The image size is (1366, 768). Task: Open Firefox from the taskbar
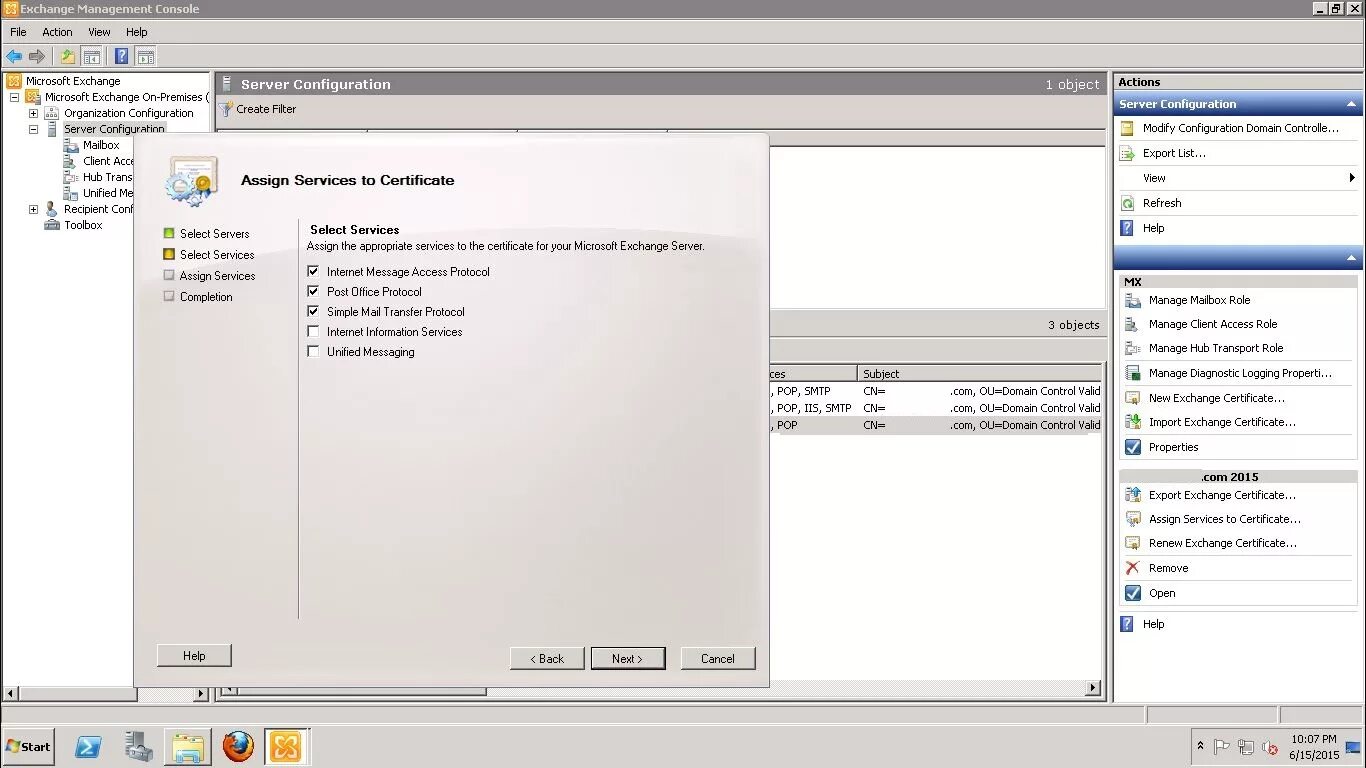(238, 746)
